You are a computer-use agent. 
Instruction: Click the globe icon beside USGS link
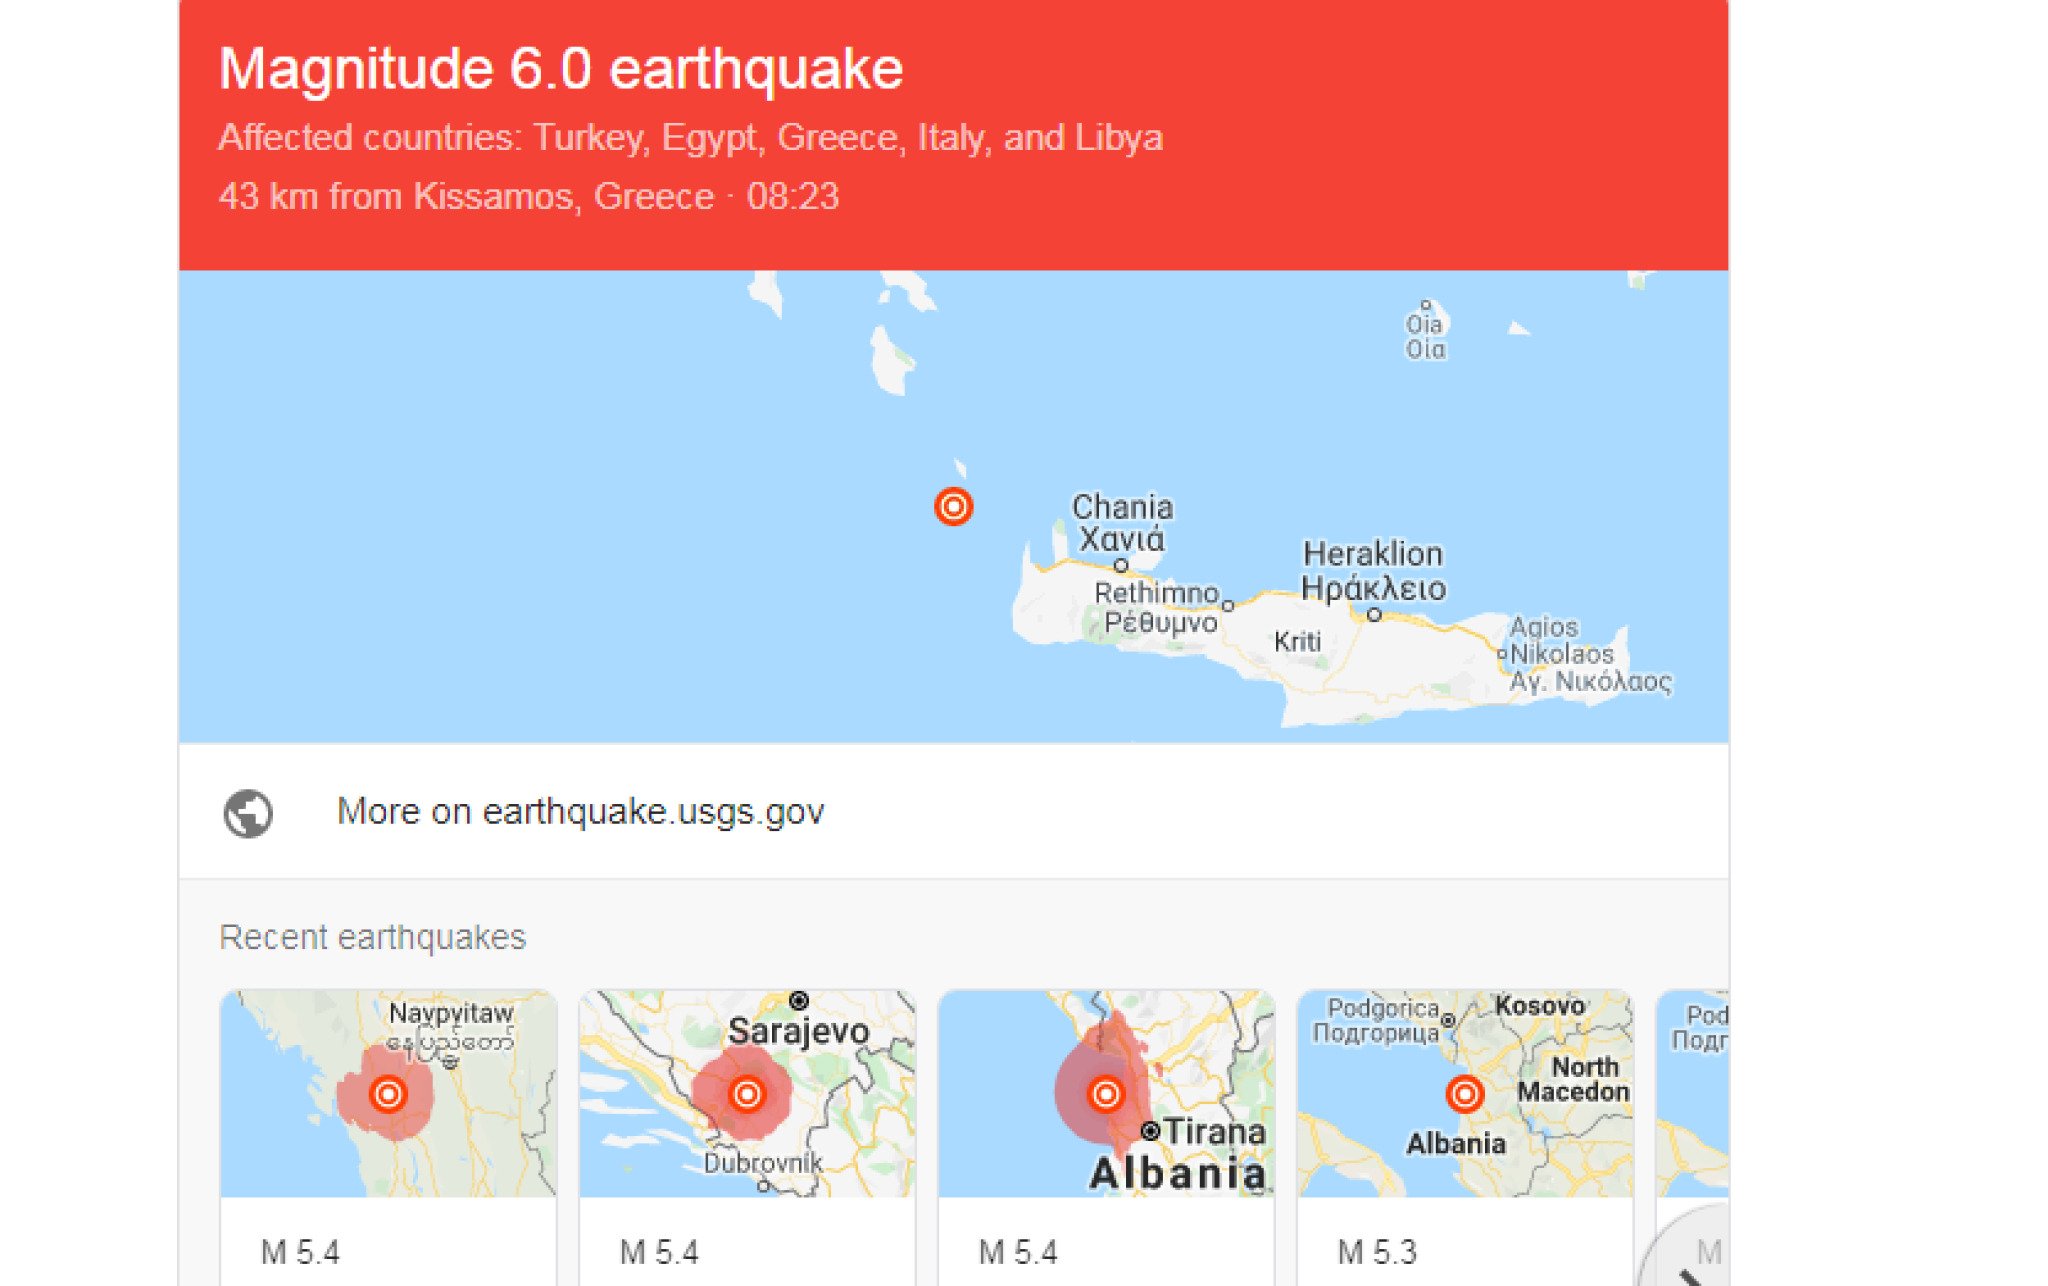coord(248,812)
